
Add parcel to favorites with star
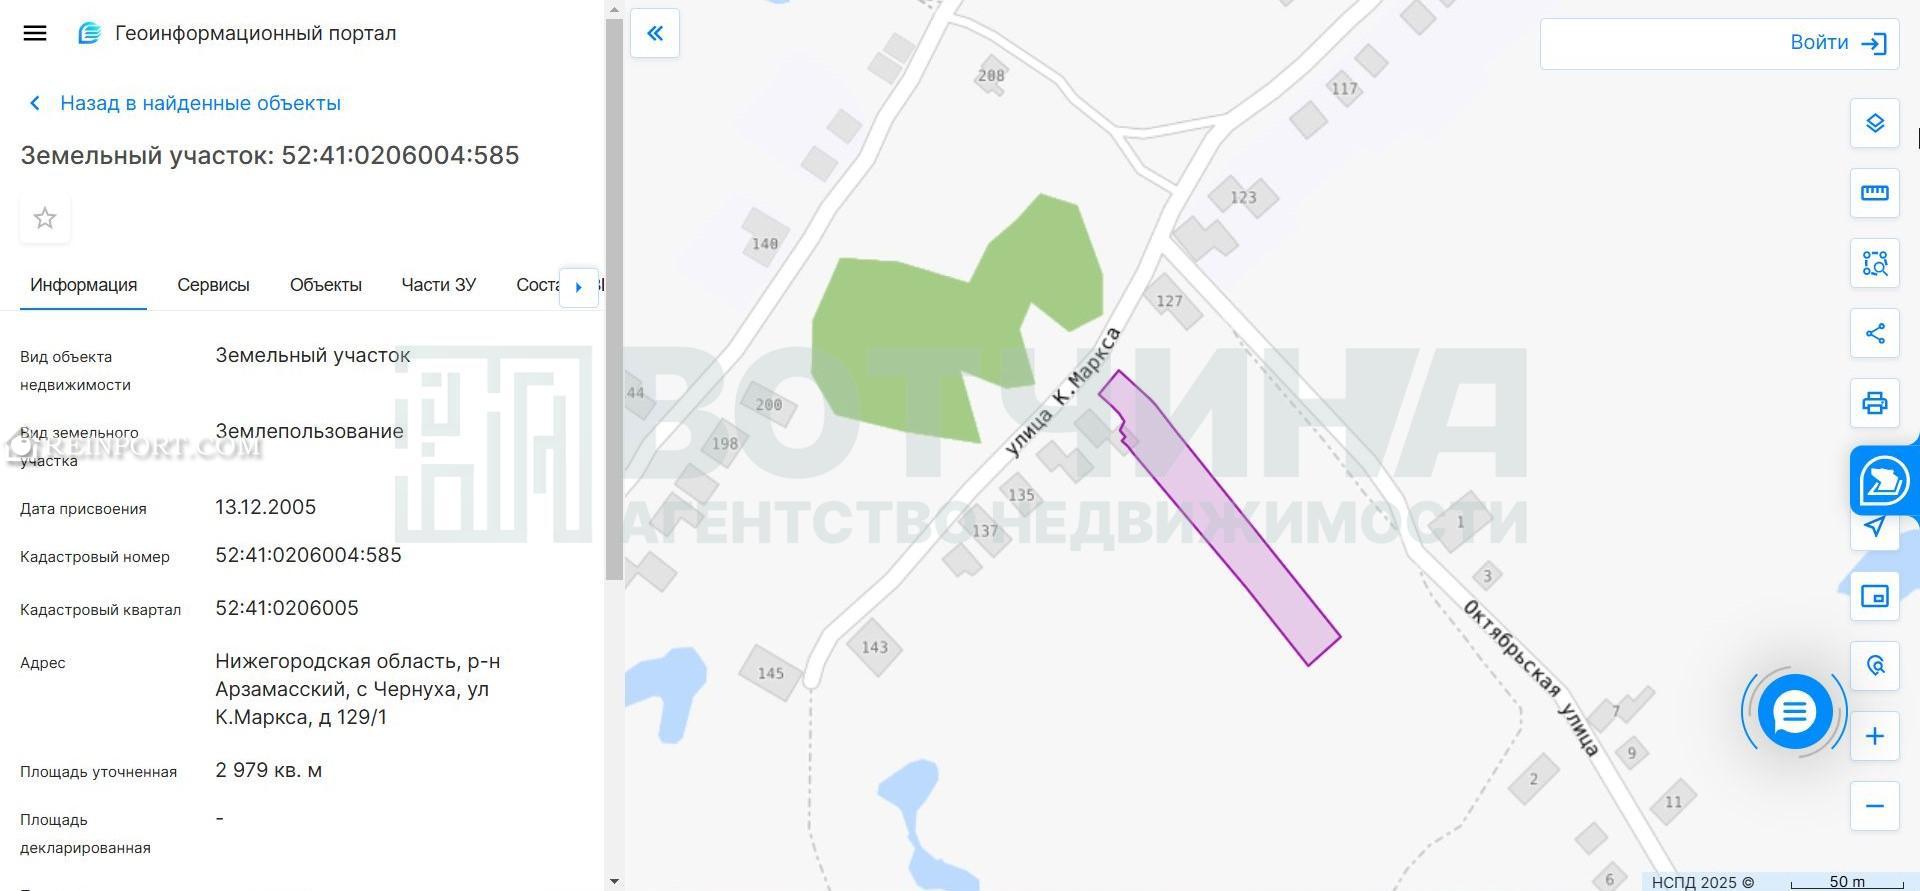click(45, 218)
